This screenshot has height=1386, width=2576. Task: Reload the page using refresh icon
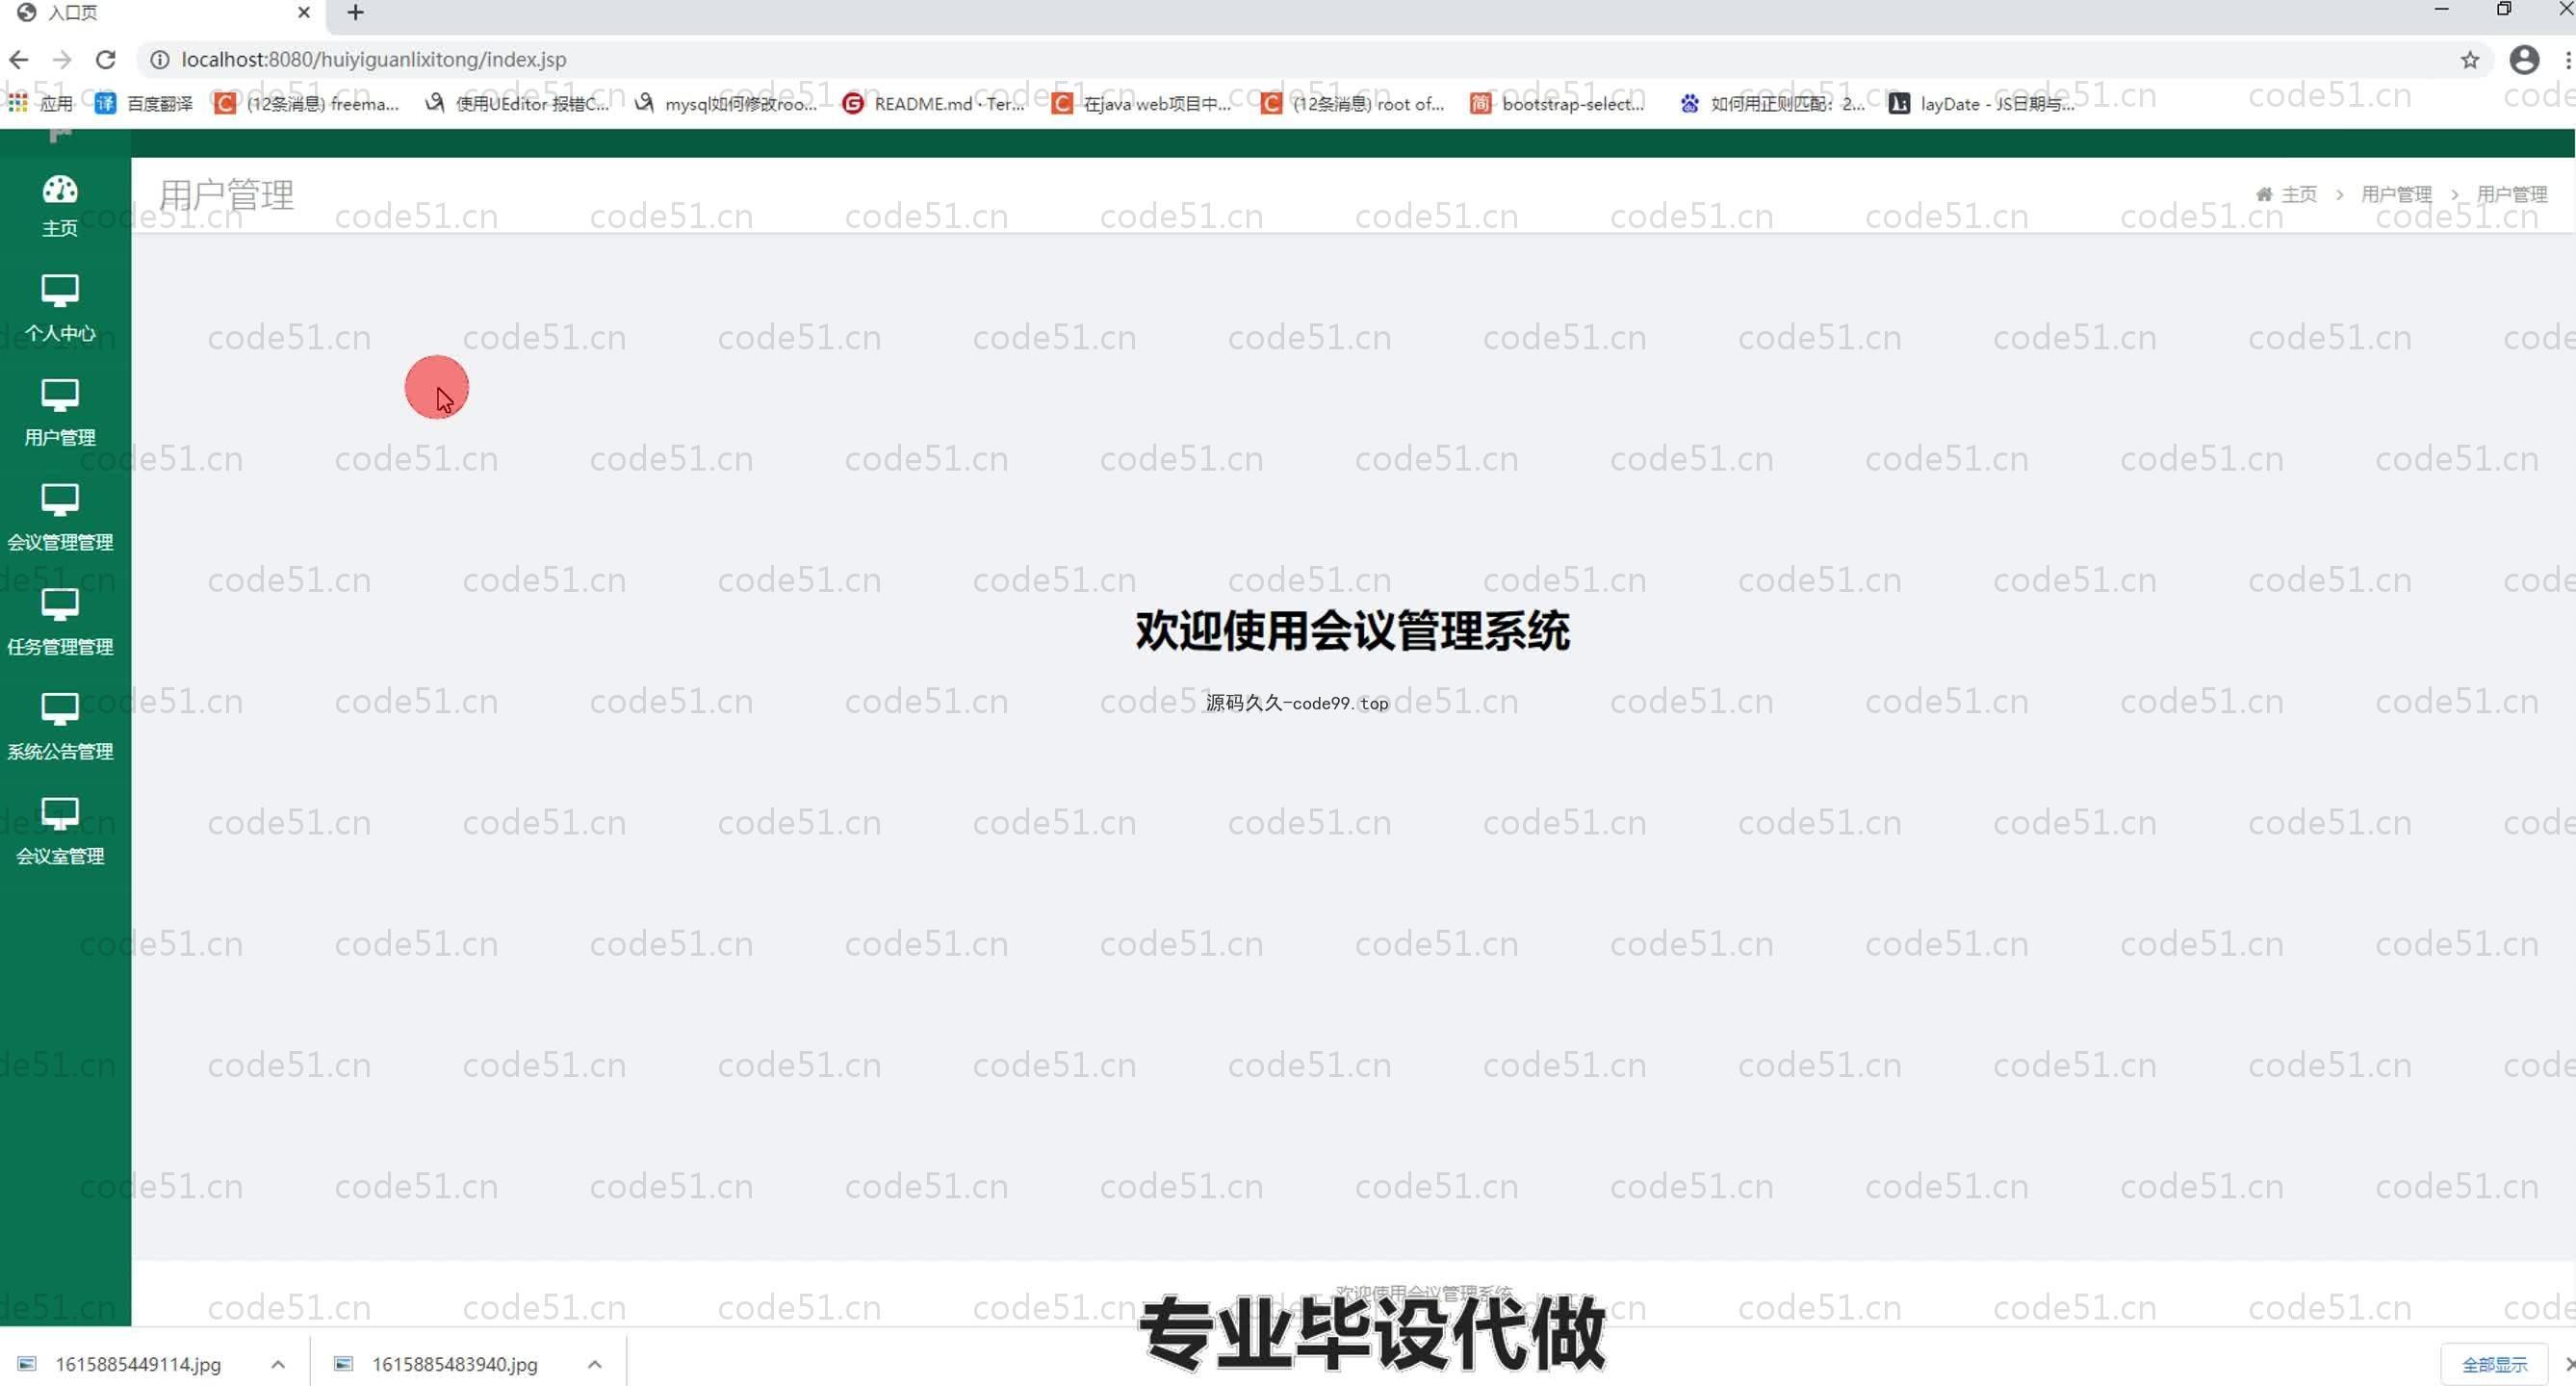click(x=105, y=60)
